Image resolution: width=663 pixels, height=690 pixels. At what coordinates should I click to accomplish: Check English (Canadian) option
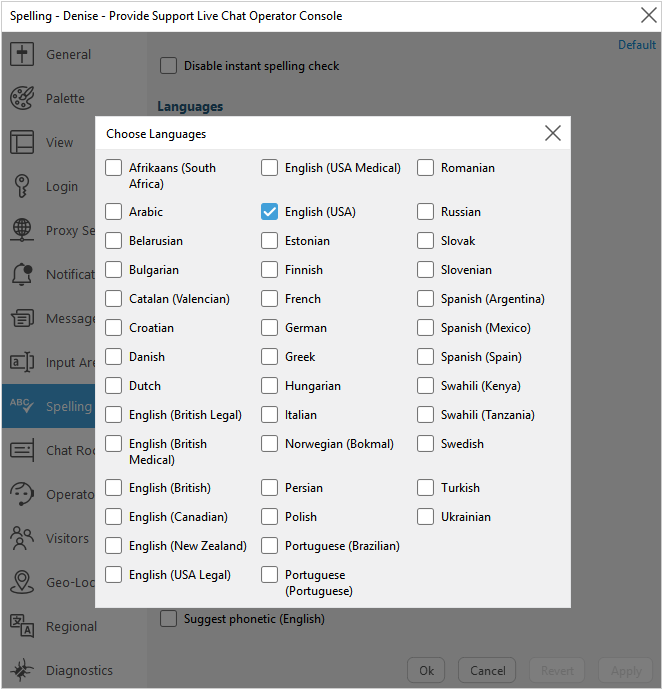point(114,517)
